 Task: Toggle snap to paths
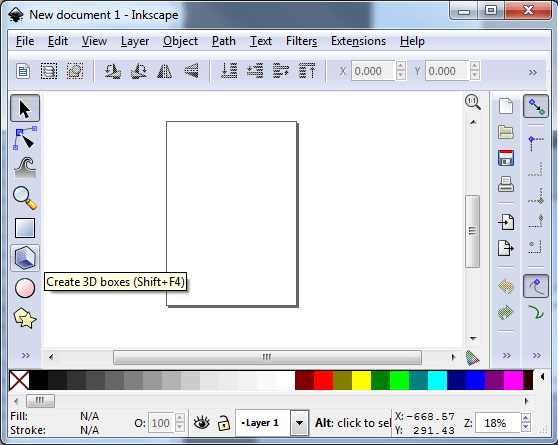(536, 312)
